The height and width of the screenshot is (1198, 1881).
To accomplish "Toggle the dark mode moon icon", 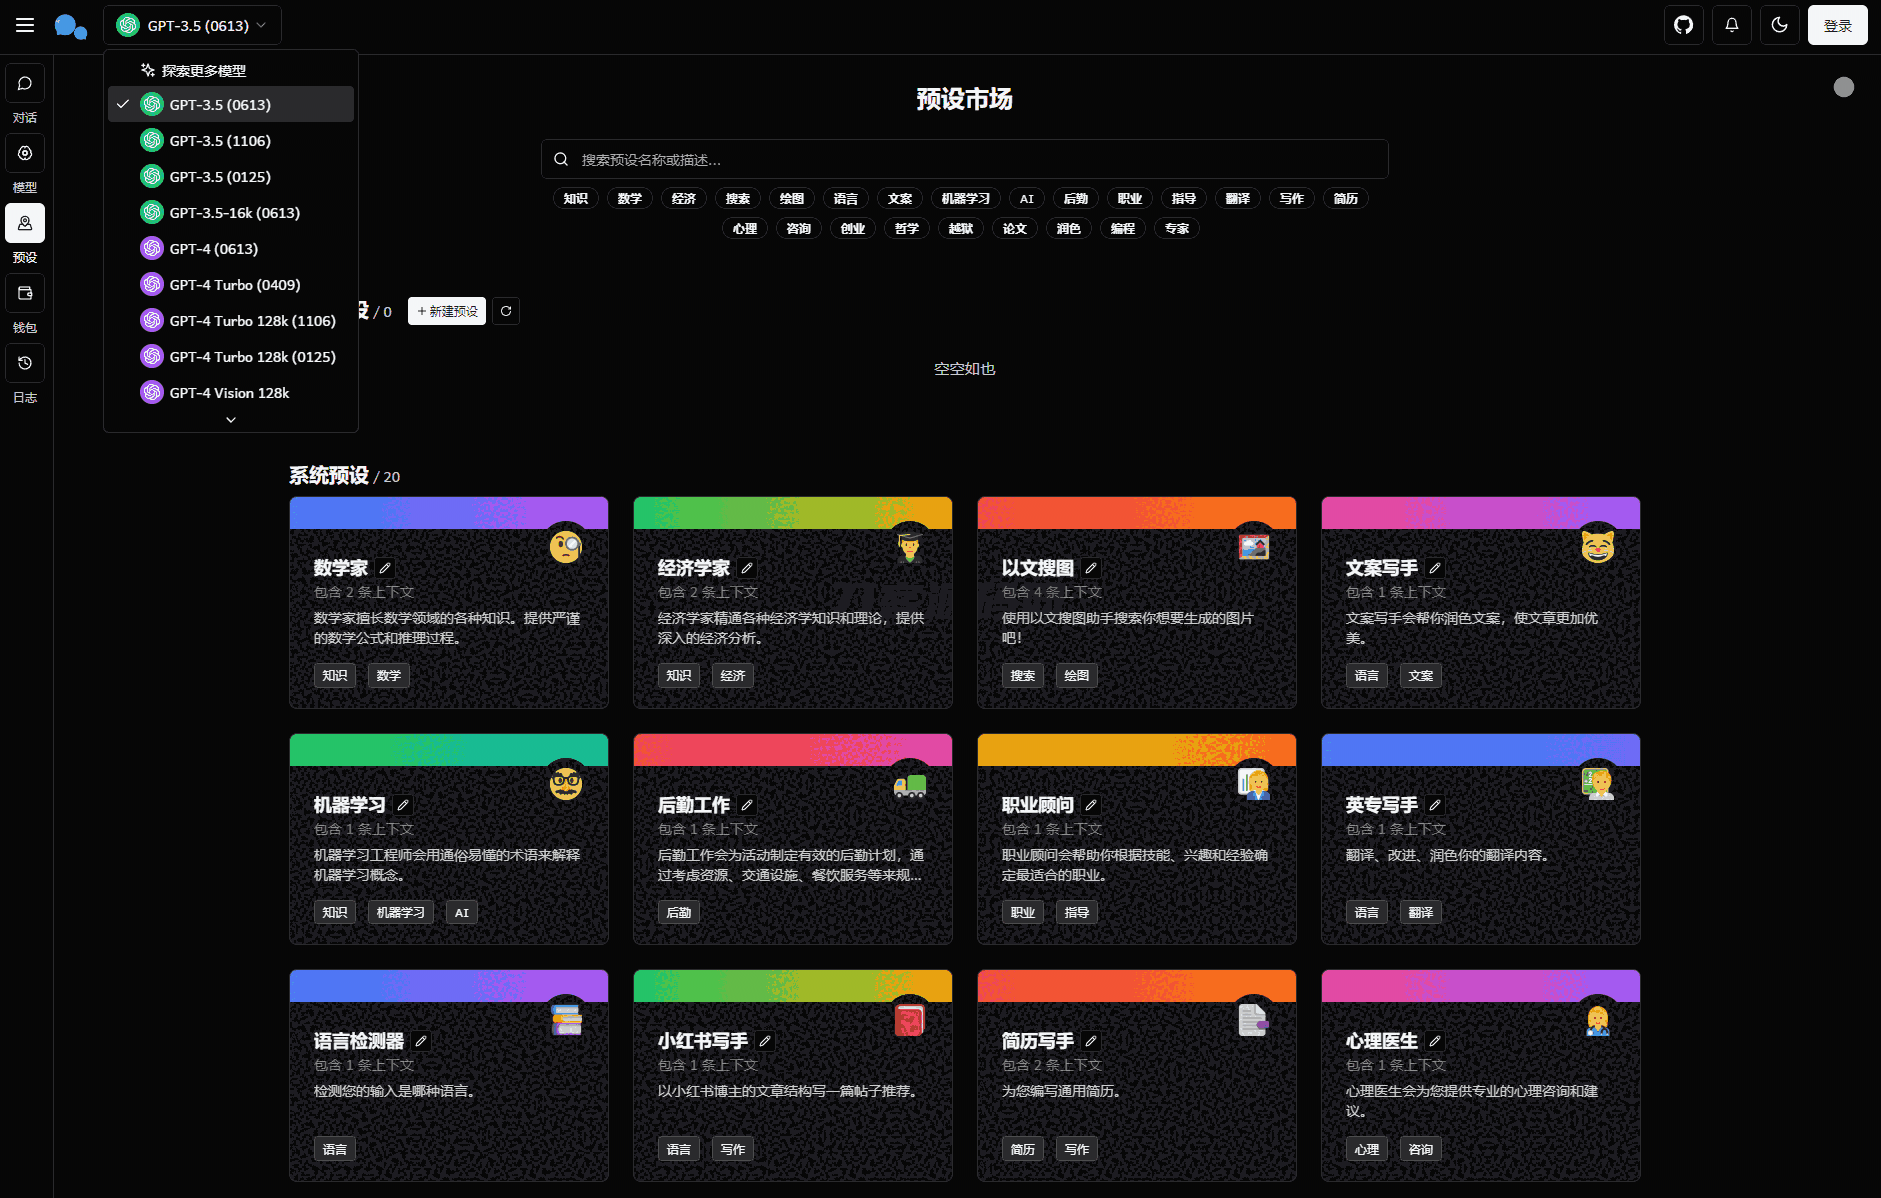I will click(x=1780, y=25).
